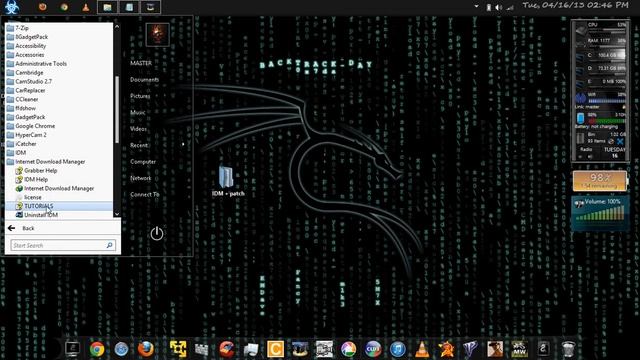Screen dimensions: 640x360
Task: Open the yellow VMware icon in dock
Action: coord(178,349)
